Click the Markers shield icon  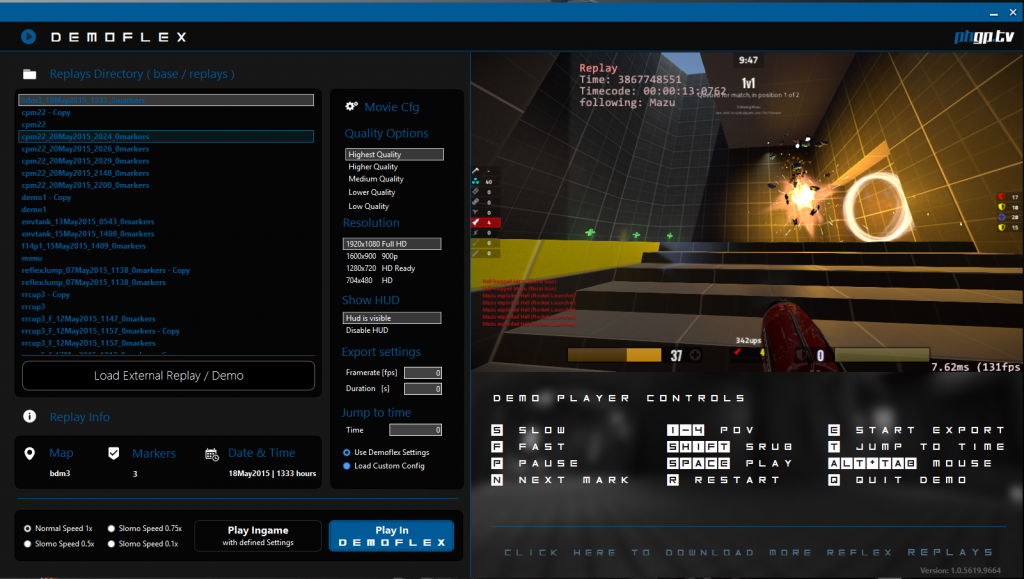click(x=114, y=453)
